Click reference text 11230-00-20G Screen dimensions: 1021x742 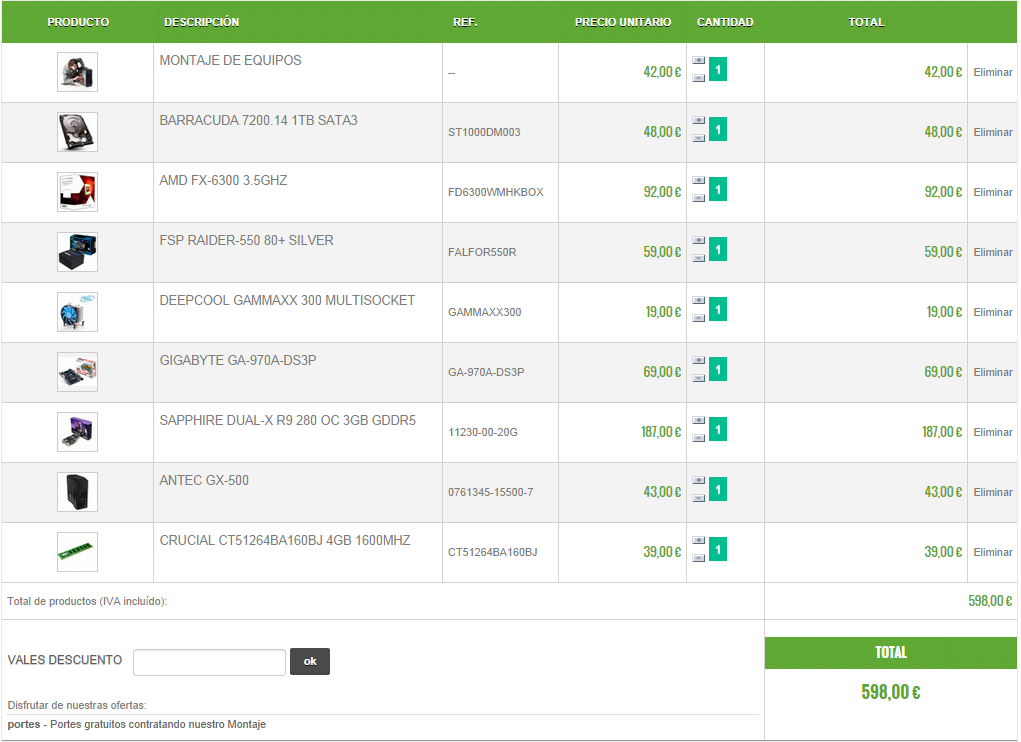click(483, 432)
